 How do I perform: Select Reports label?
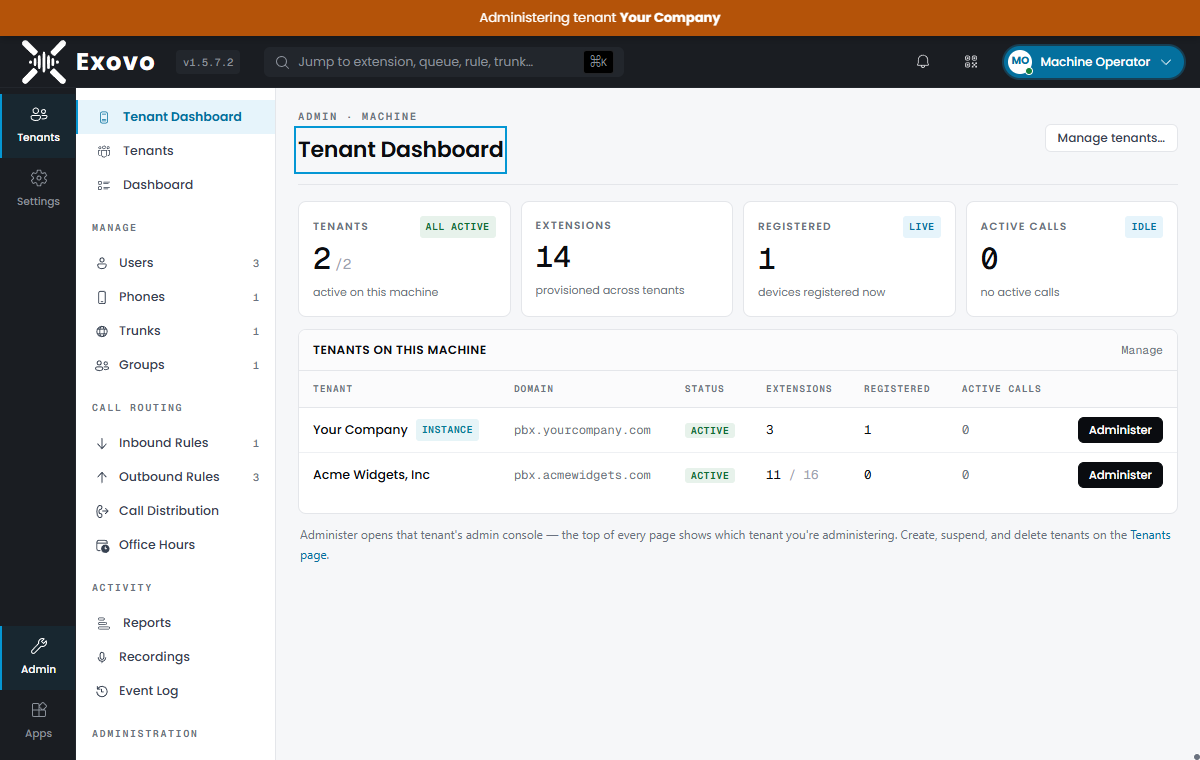coord(147,623)
